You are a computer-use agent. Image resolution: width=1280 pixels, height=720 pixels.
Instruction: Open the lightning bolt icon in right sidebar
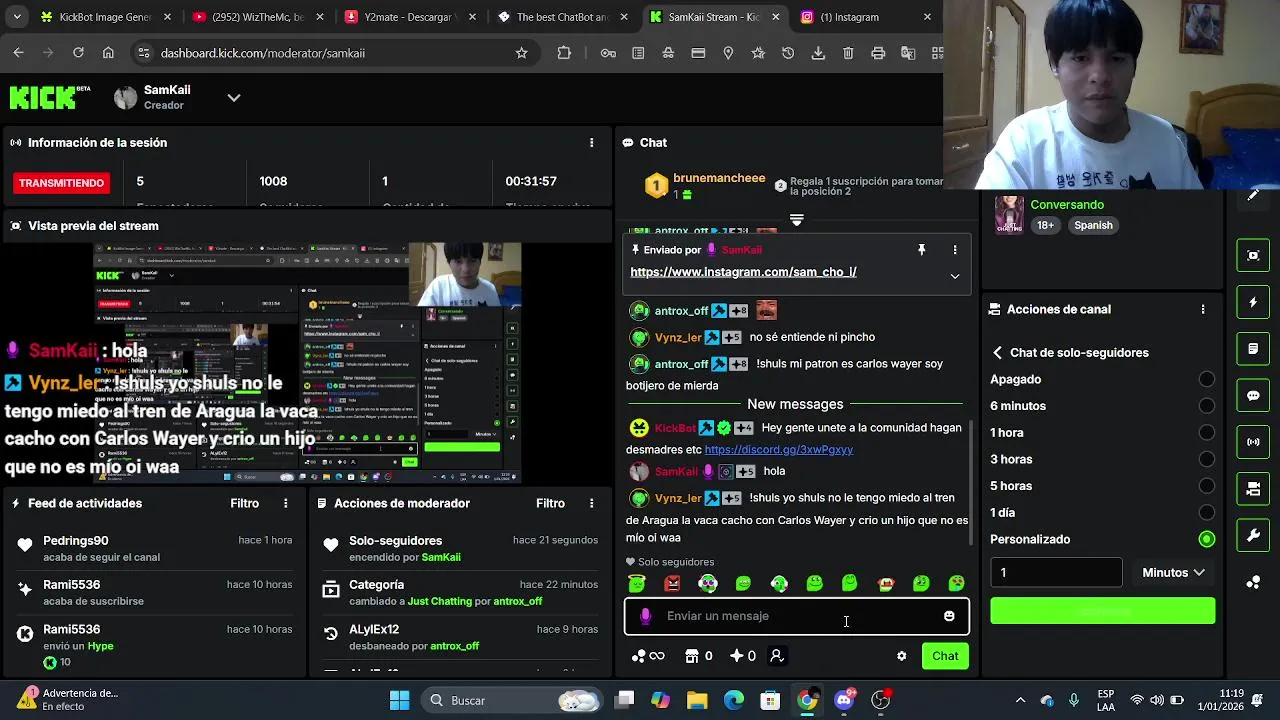(1253, 302)
